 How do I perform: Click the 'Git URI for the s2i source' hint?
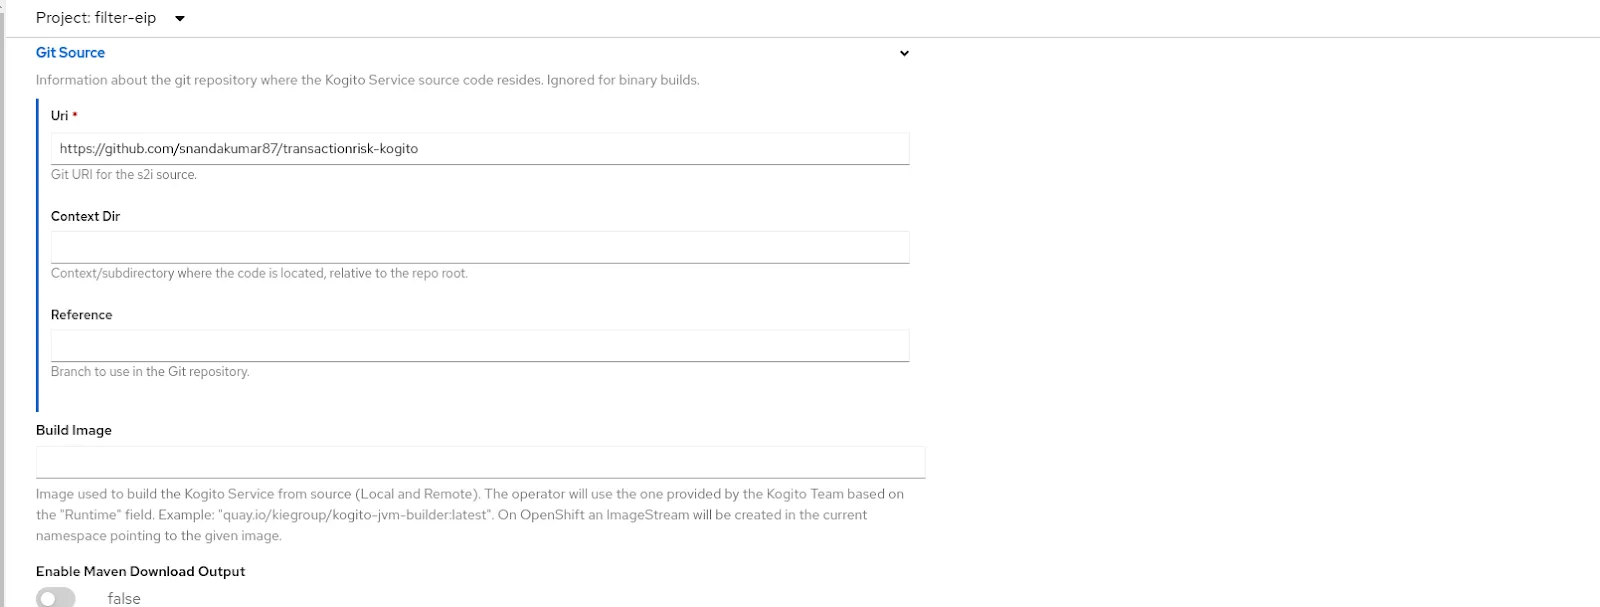(124, 174)
